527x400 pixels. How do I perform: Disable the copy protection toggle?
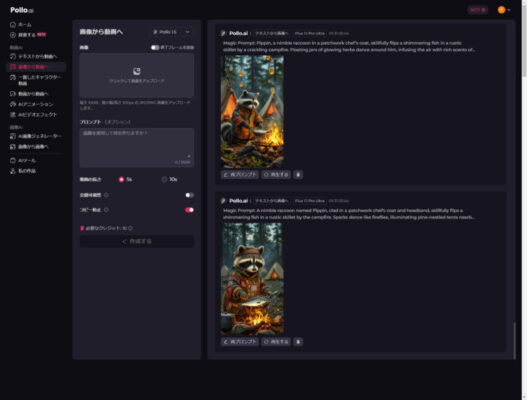(x=189, y=210)
